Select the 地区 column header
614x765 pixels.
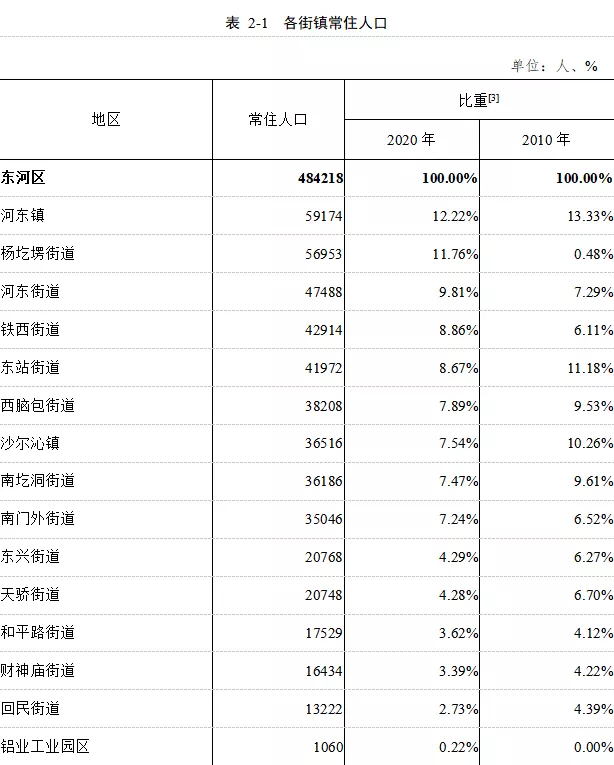coord(106,119)
